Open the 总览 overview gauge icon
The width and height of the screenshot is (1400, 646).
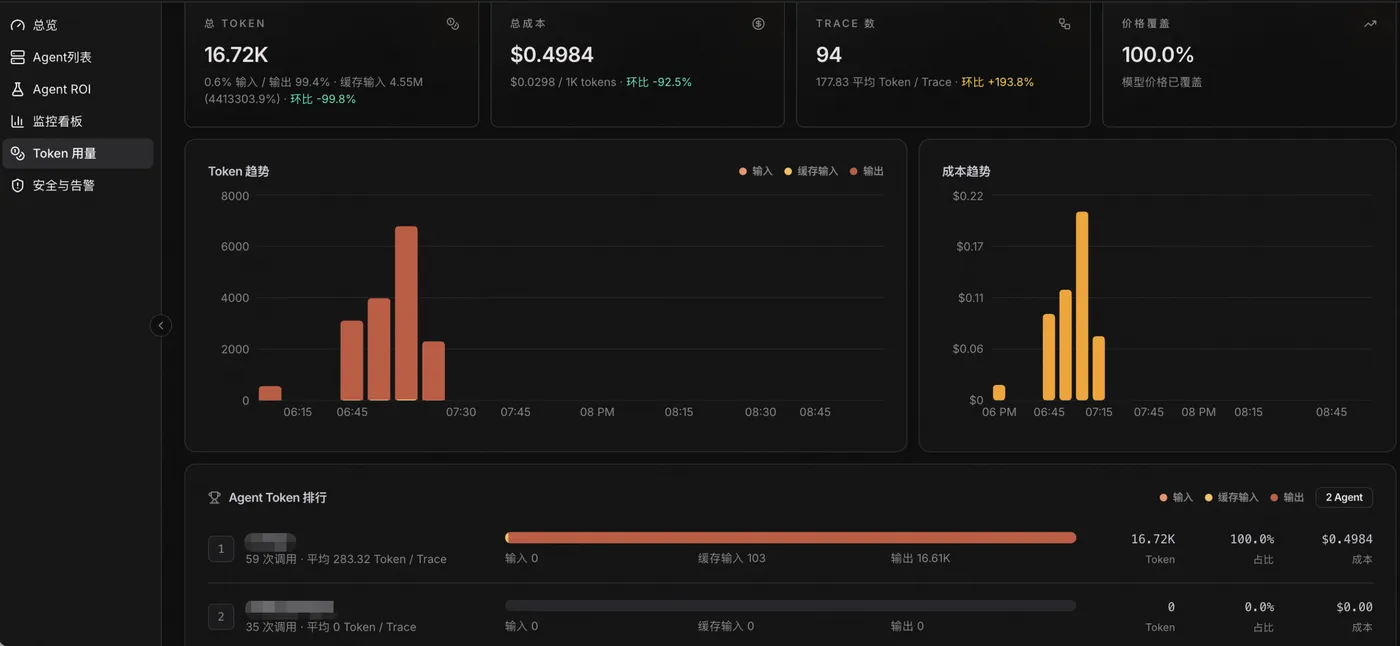(17, 25)
